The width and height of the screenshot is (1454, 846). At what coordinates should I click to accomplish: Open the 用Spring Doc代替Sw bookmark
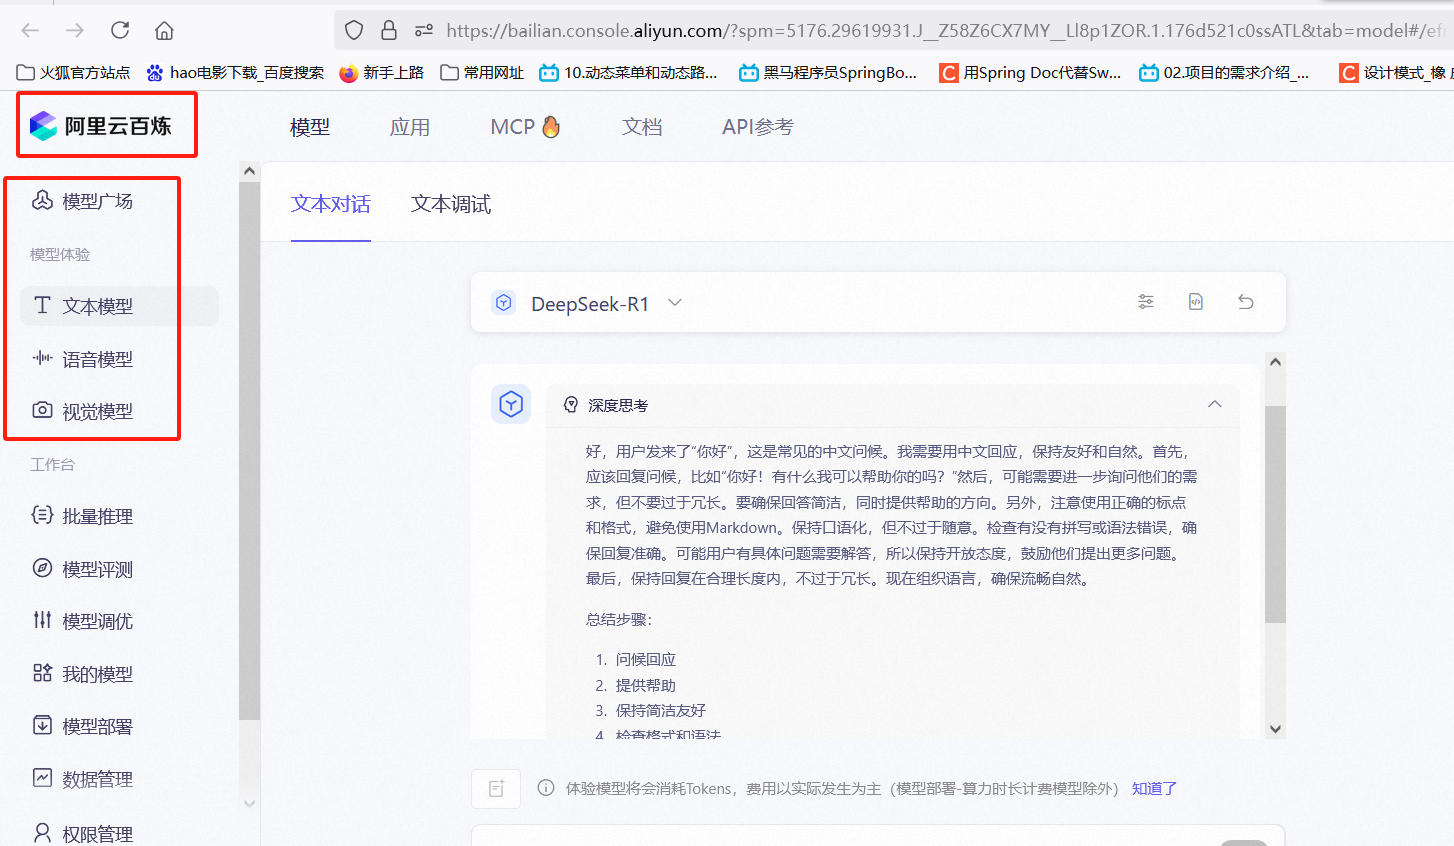click(x=1030, y=72)
